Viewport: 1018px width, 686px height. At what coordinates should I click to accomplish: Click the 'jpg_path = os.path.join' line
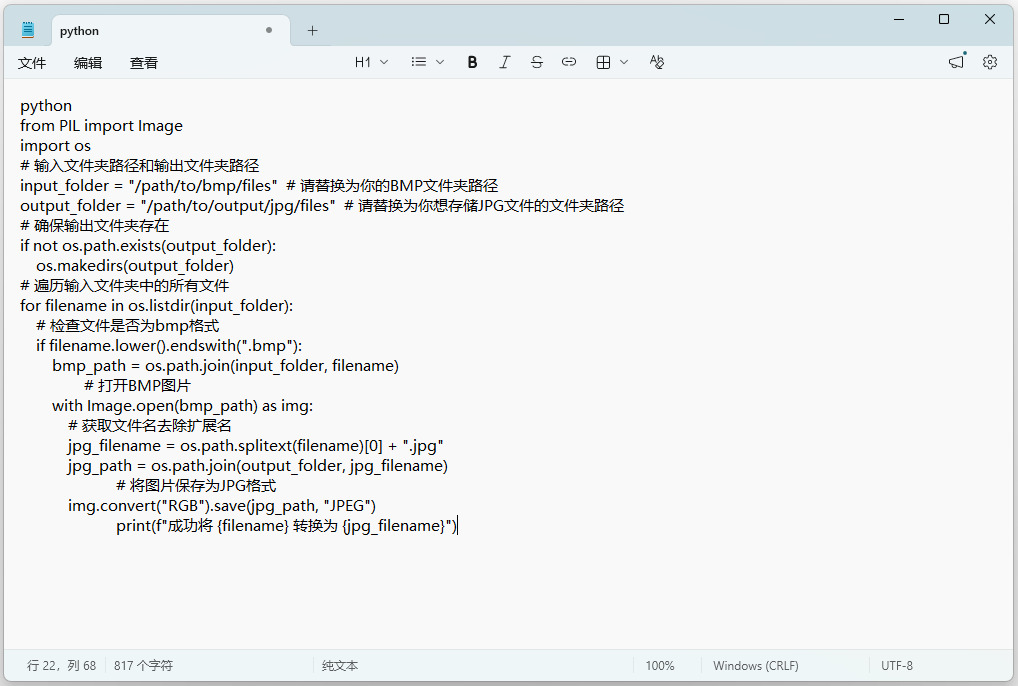[x=258, y=467]
